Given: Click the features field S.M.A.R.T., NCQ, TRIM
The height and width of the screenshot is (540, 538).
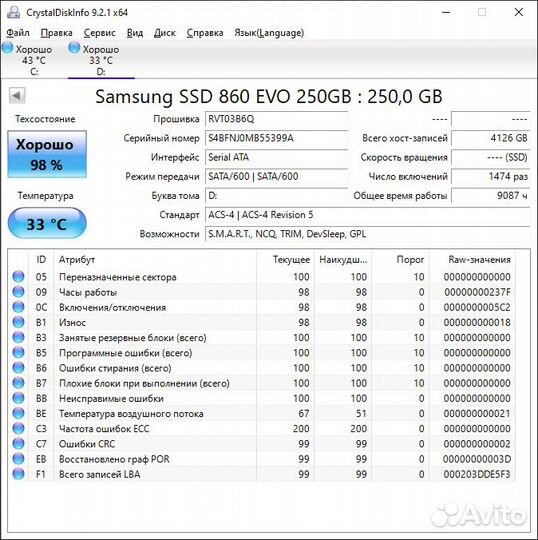Looking at the screenshot, I should coord(368,235).
